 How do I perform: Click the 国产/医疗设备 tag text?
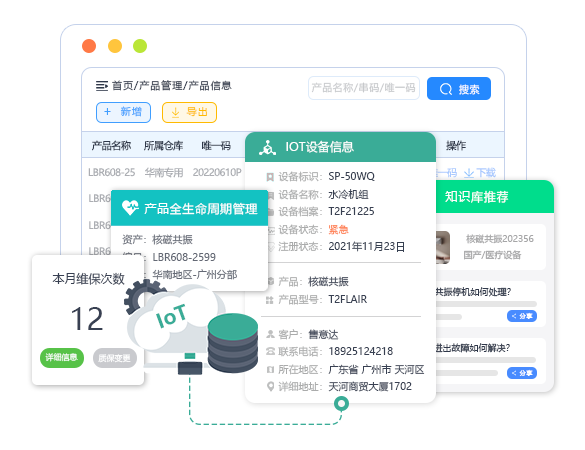[x=492, y=255]
